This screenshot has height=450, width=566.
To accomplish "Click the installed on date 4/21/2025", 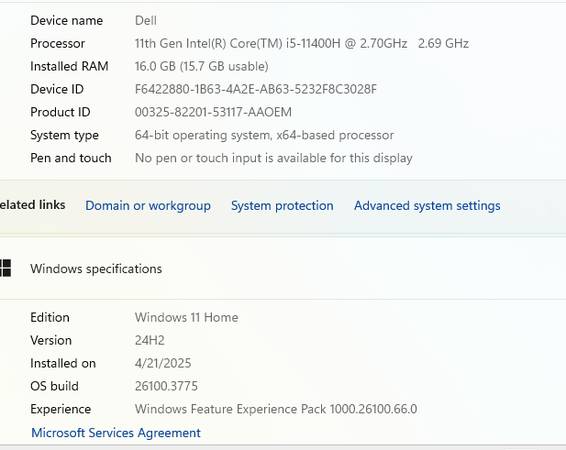I will pyautogui.click(x=163, y=363).
